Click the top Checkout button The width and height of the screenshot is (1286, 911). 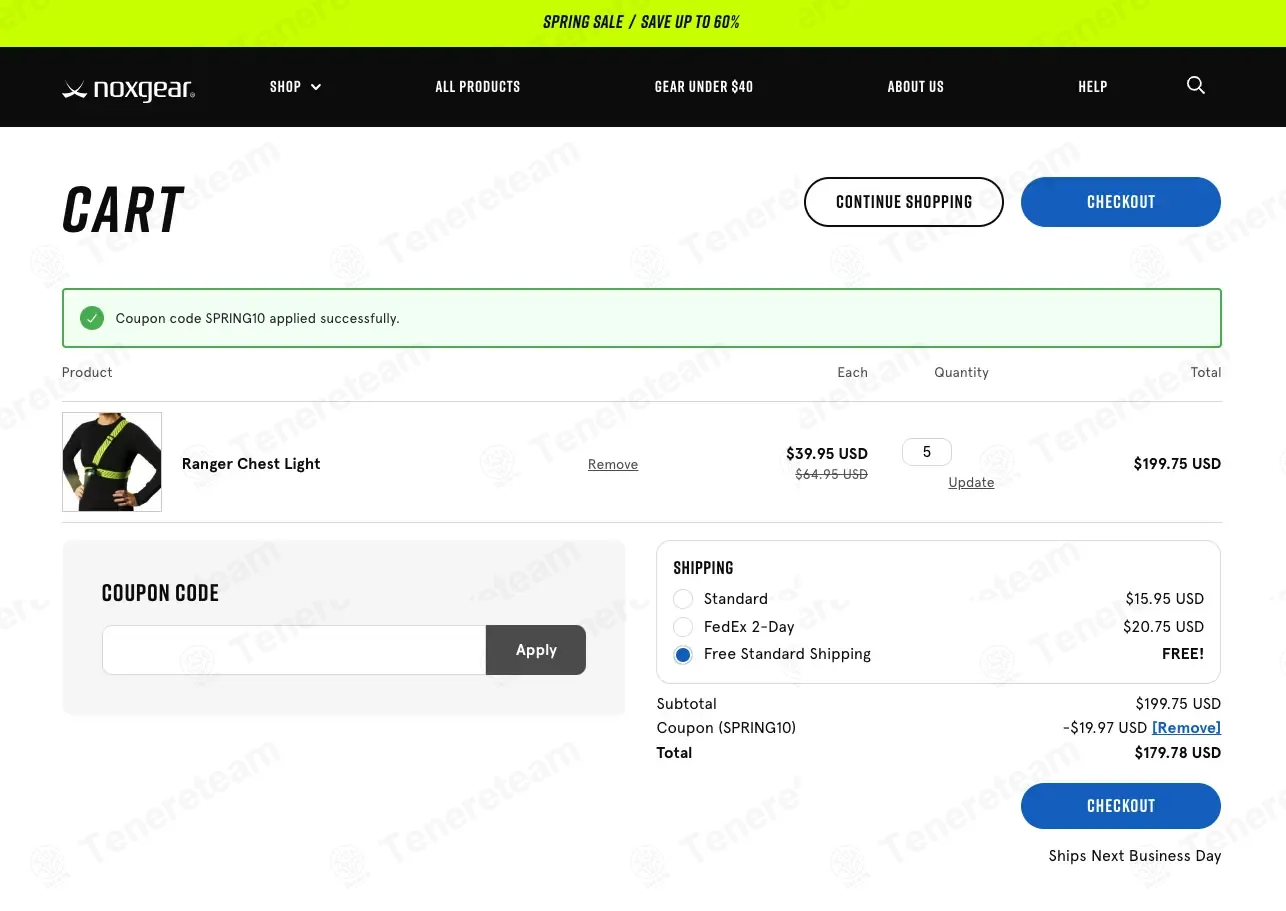[1121, 202]
